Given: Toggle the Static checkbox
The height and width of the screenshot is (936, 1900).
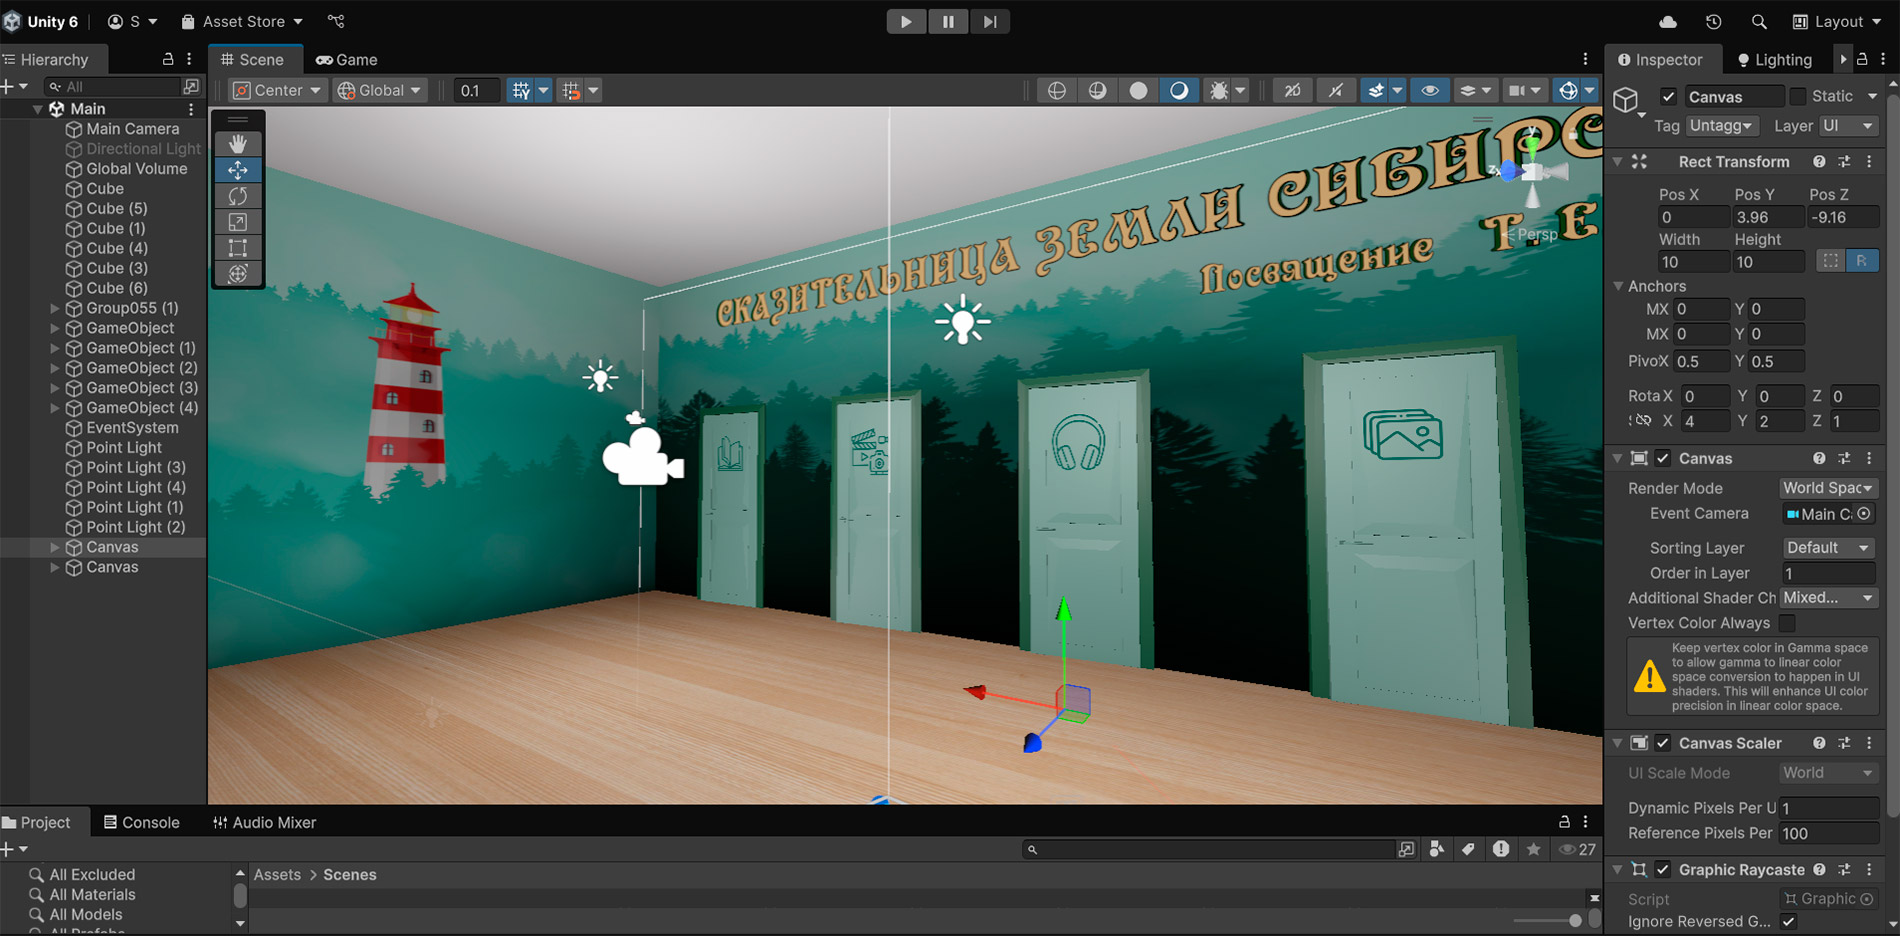Looking at the screenshot, I should coord(1798,96).
